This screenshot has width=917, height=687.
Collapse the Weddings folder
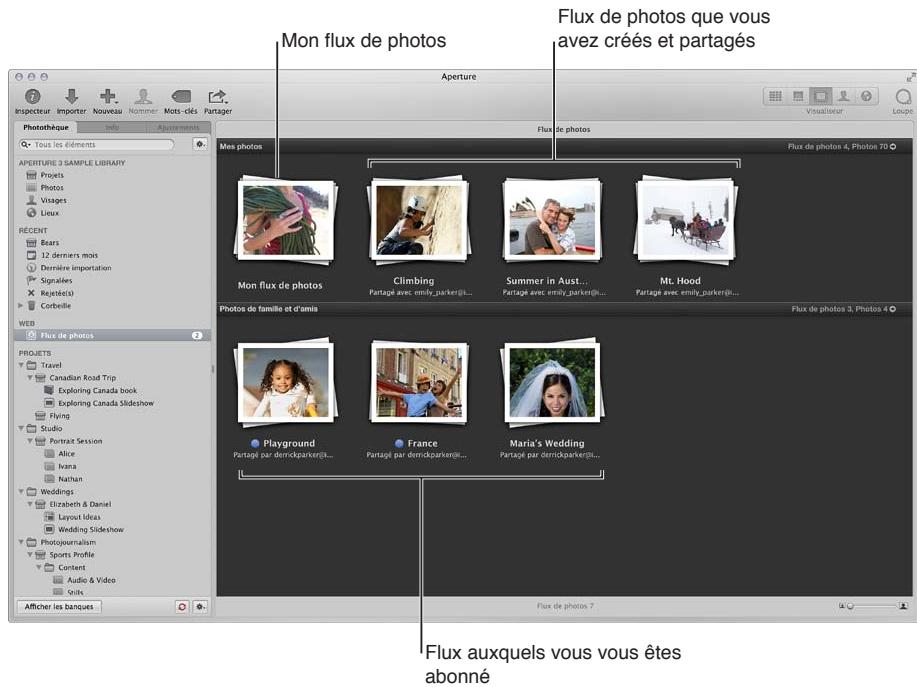click(x=21, y=492)
